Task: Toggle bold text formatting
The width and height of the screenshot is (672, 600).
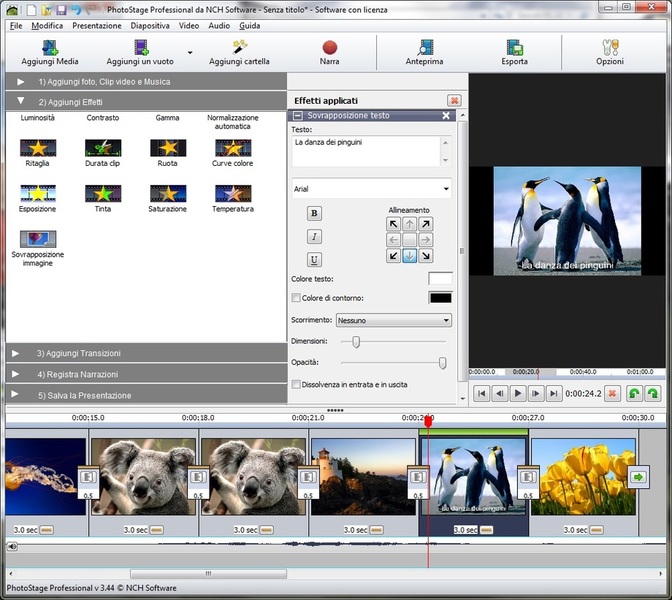Action: 314,213
